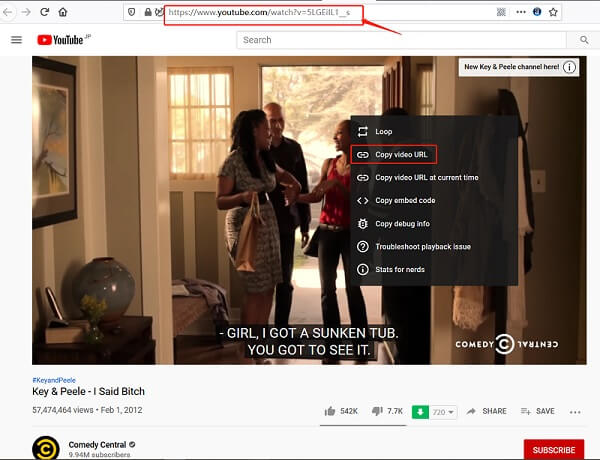Run the search with the magnifier button
Viewport: 600px width, 460px height.
[584, 40]
